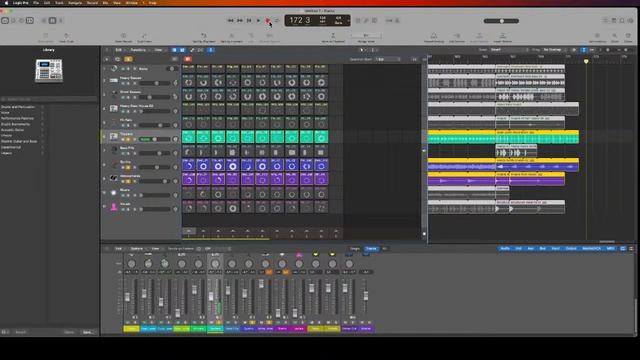Click the pink Vocals track icon
The width and height of the screenshot is (640, 360).
(x=113, y=207)
